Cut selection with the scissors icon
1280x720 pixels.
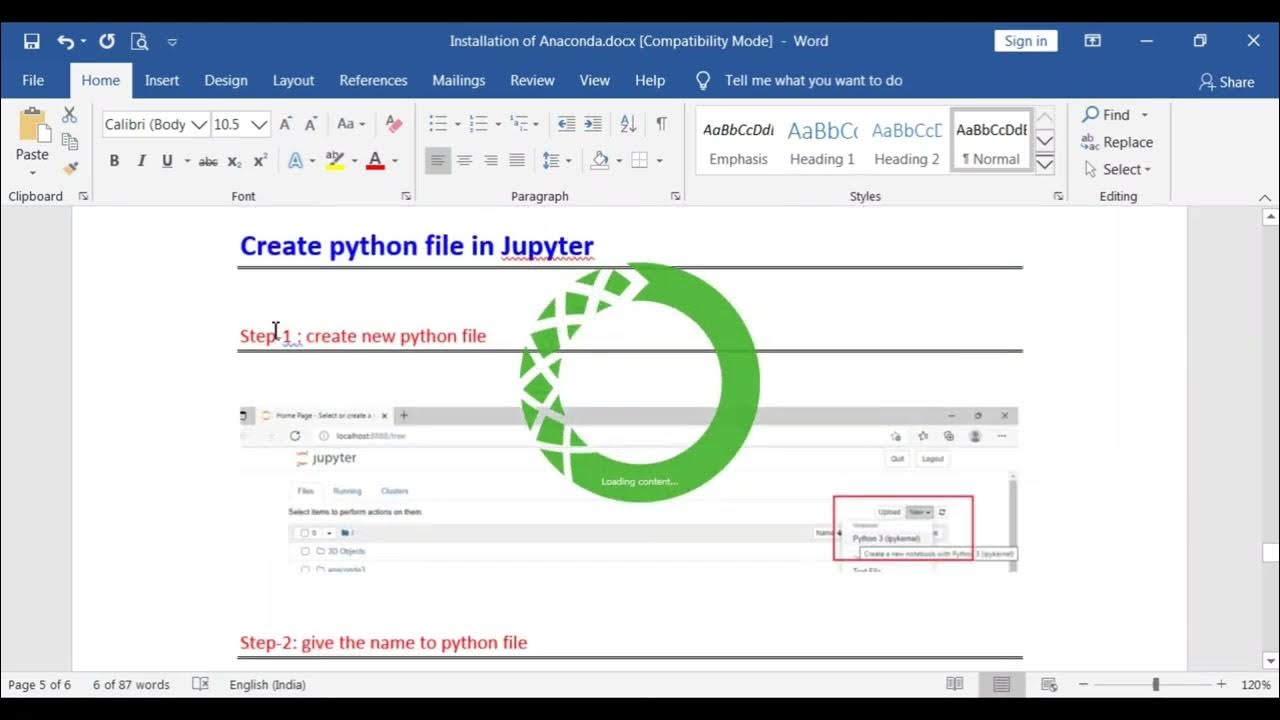tap(69, 115)
